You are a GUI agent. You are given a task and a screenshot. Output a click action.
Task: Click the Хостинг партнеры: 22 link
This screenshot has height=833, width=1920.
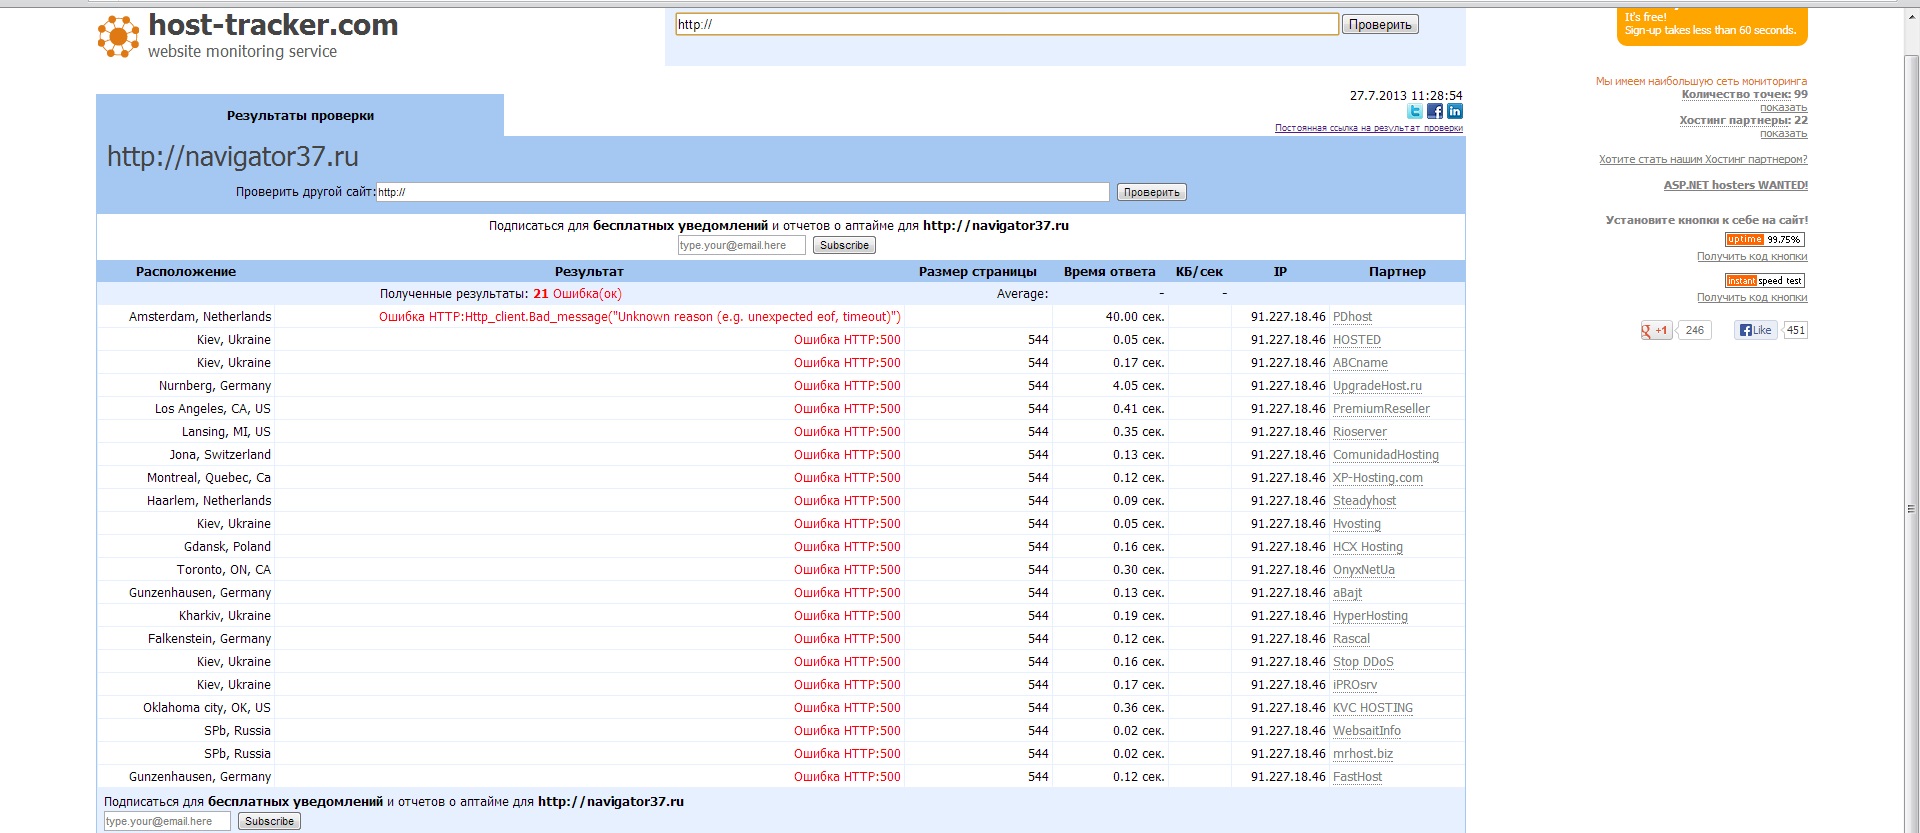coord(1743,120)
